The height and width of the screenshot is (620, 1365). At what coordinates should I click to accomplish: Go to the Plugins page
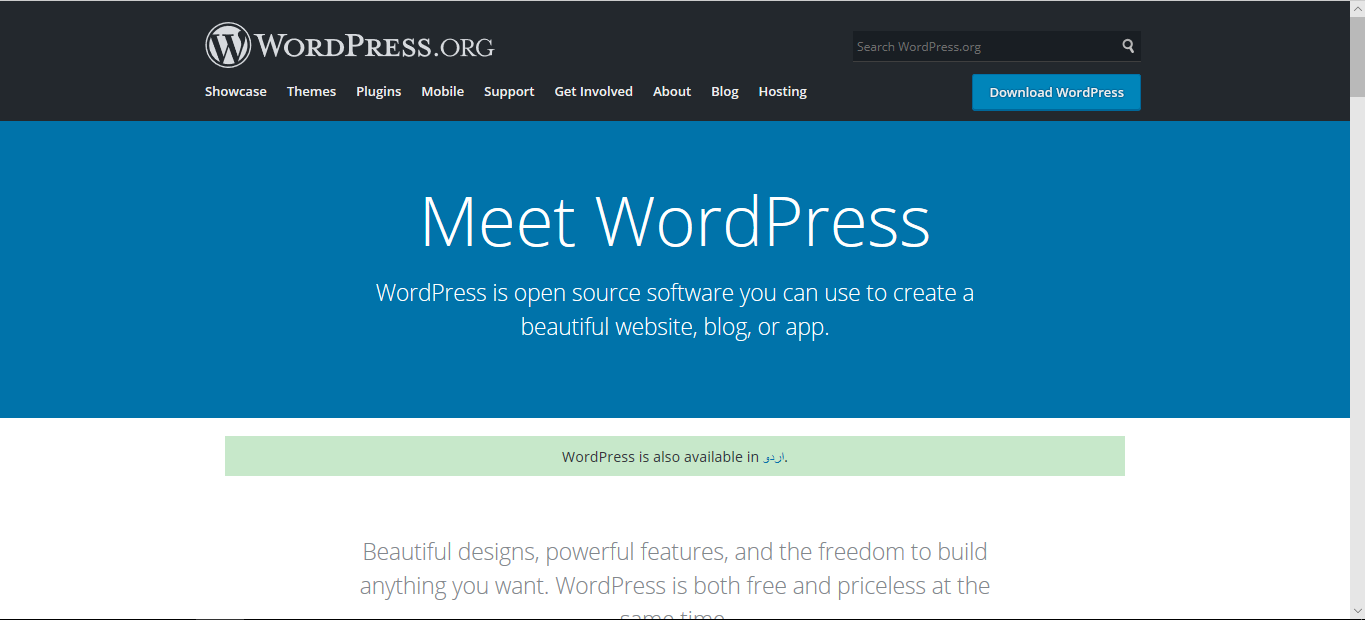pyautogui.click(x=378, y=91)
